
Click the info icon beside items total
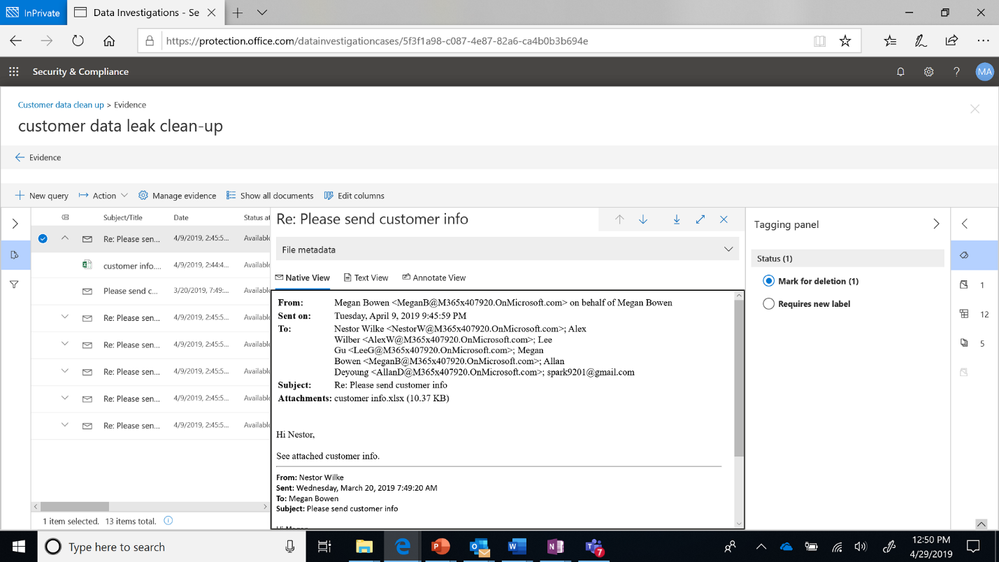point(168,521)
